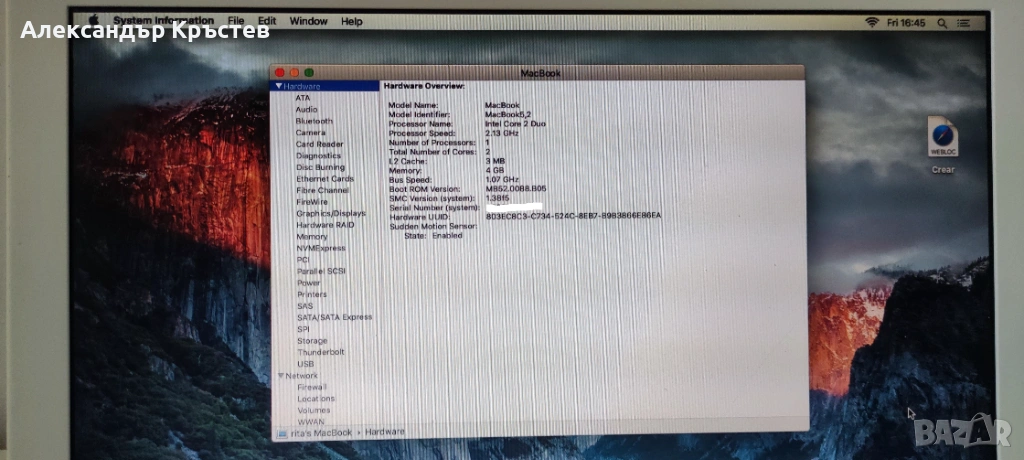Click the SMC Version value 1.38f5

click(x=498, y=197)
